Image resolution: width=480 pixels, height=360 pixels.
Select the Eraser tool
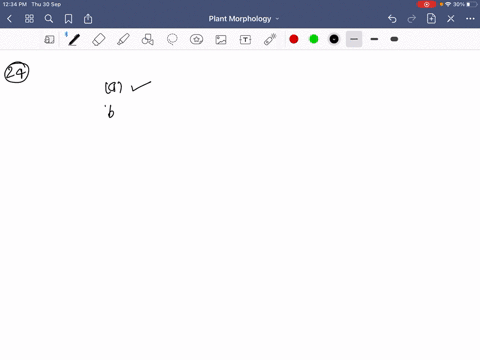pyautogui.click(x=99, y=40)
